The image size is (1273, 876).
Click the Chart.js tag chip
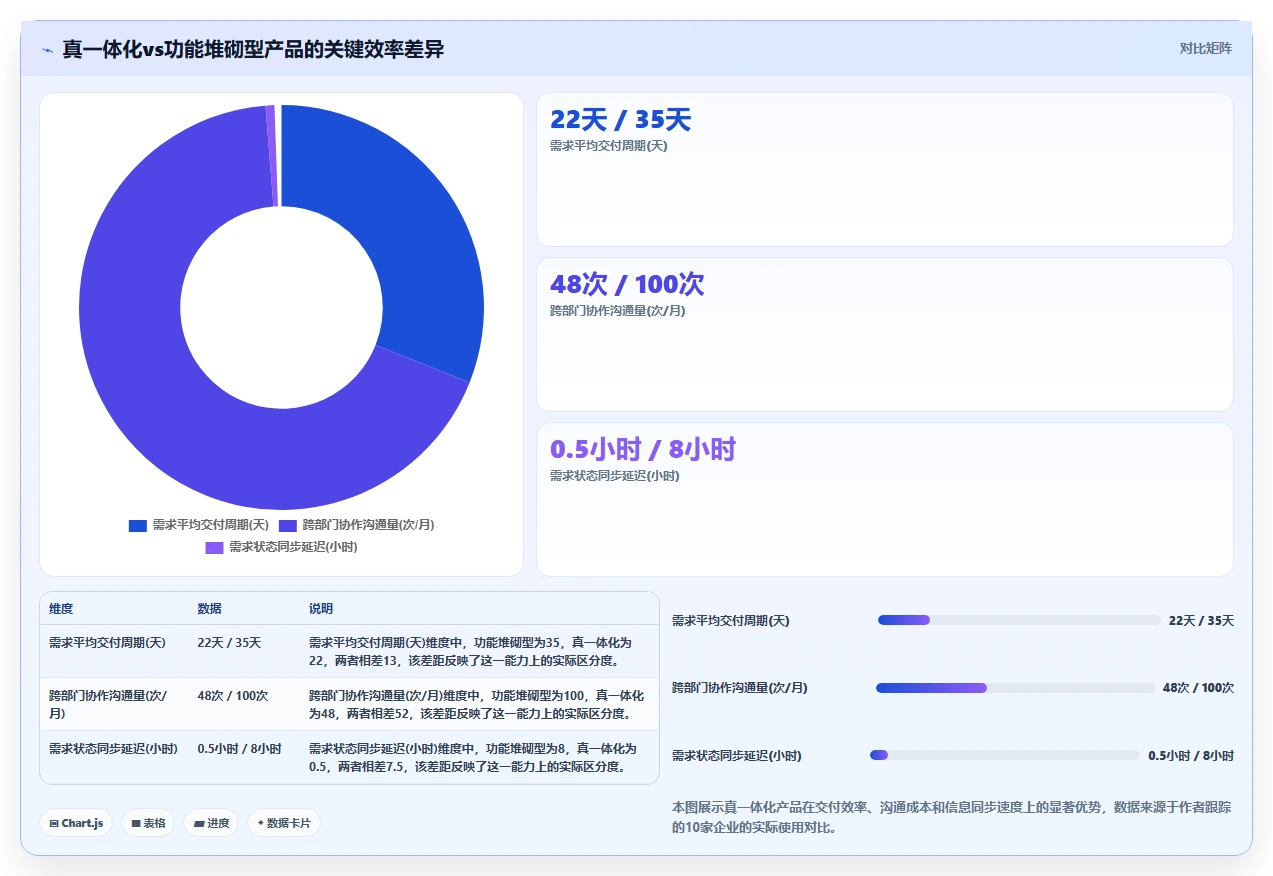point(76,823)
